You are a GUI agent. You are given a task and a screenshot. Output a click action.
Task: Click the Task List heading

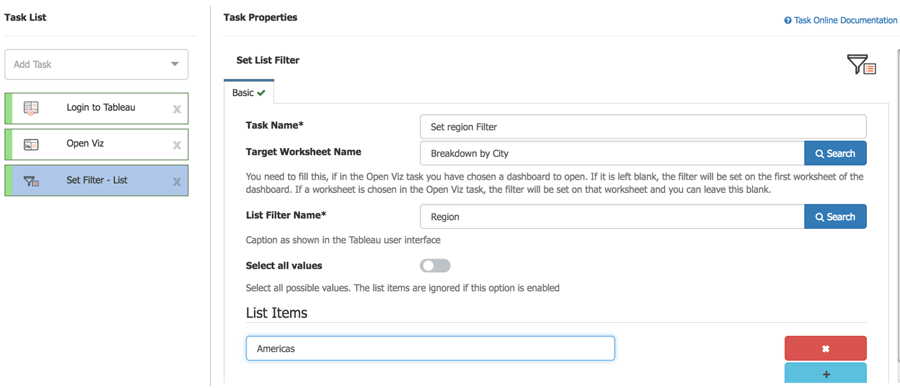coord(25,17)
